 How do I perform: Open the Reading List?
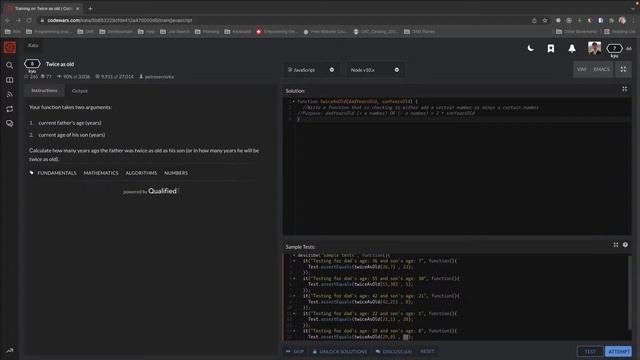pyautogui.click(x=620, y=31)
